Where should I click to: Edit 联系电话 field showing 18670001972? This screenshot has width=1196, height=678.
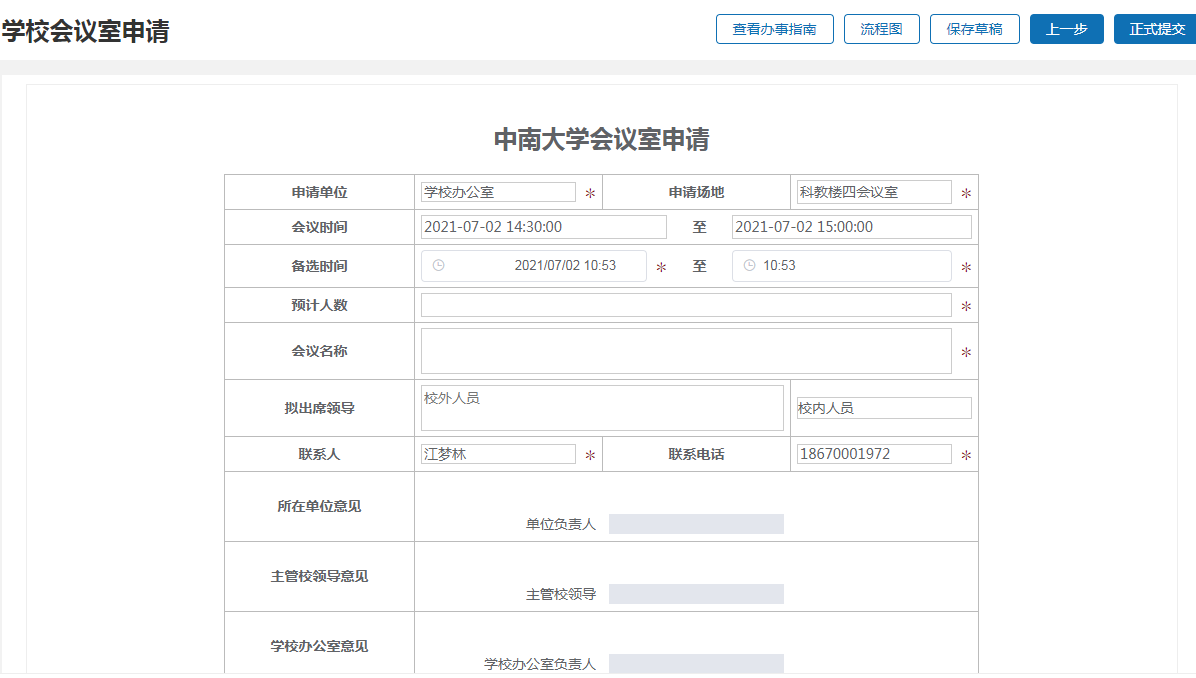click(x=874, y=454)
